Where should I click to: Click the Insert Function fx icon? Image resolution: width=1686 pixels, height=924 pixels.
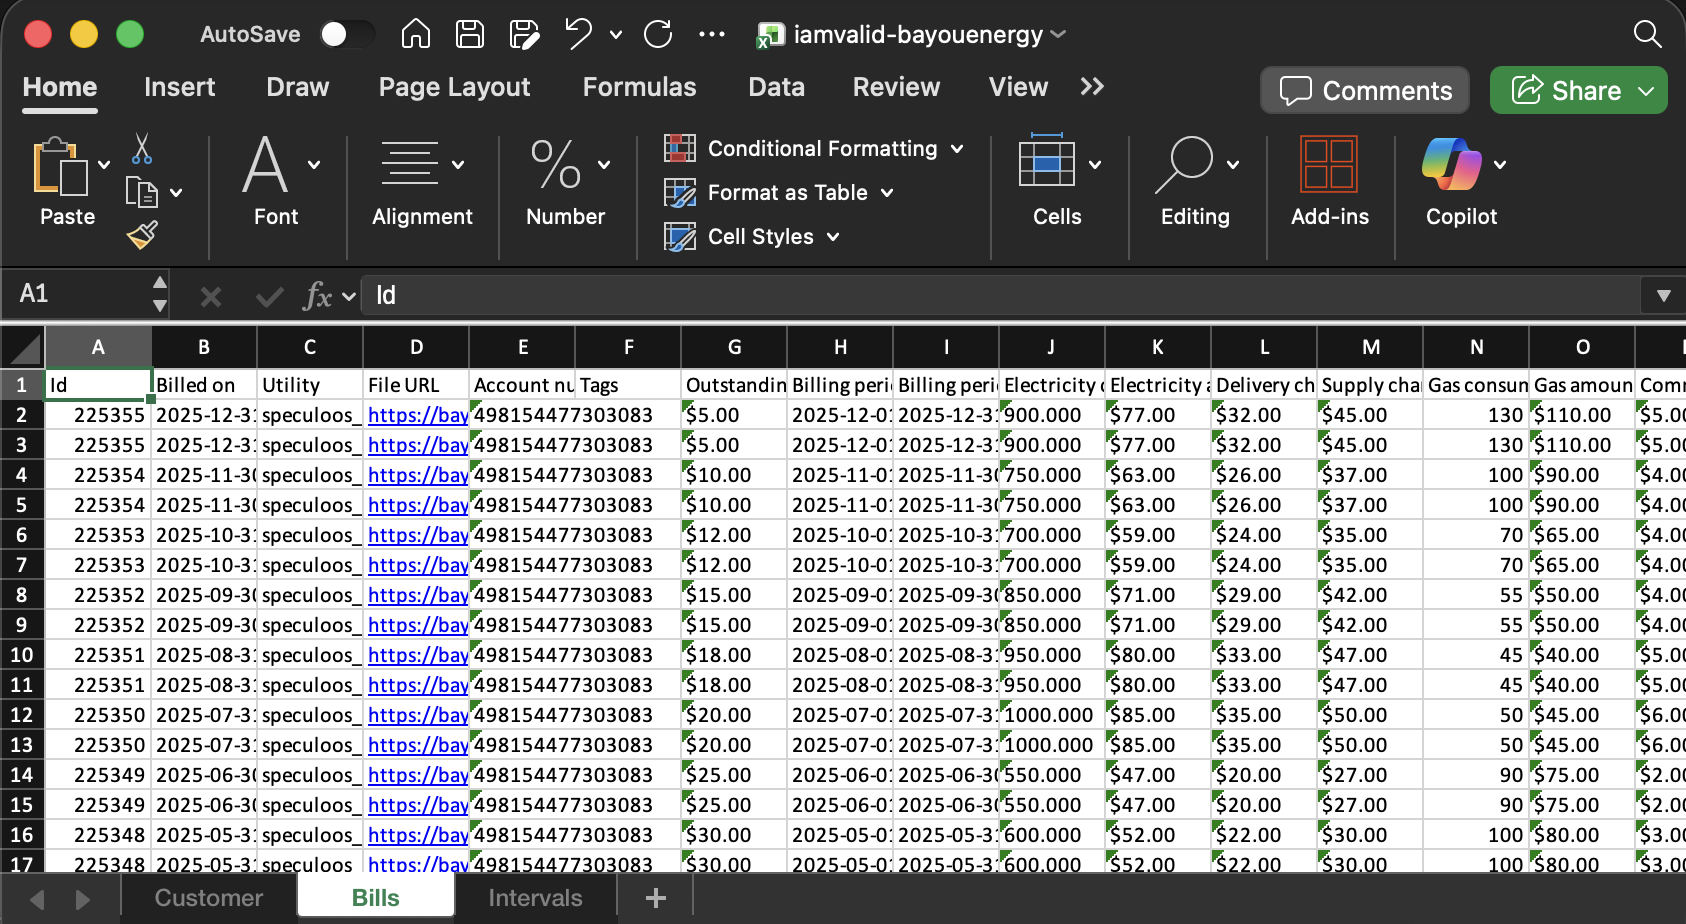318,296
